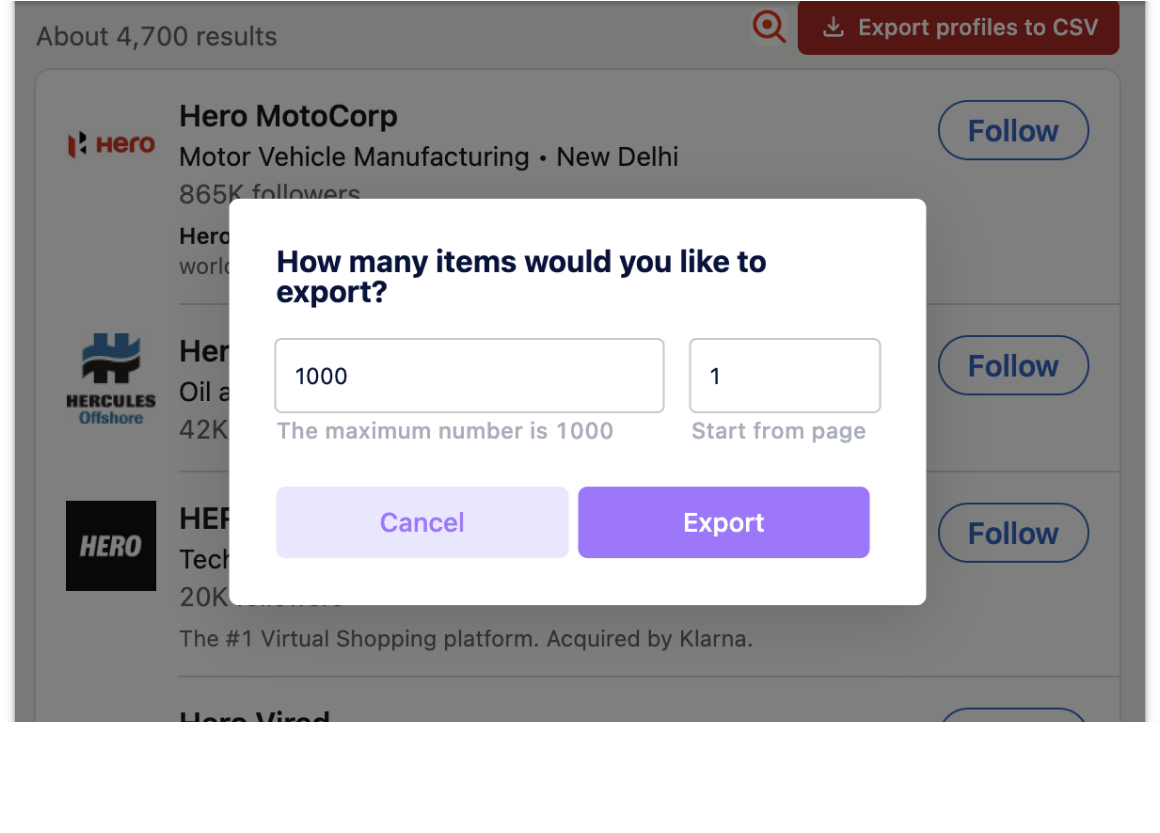Screen dimensions: 1160x833
Task: Cancel the export dialog
Action: point(422,522)
